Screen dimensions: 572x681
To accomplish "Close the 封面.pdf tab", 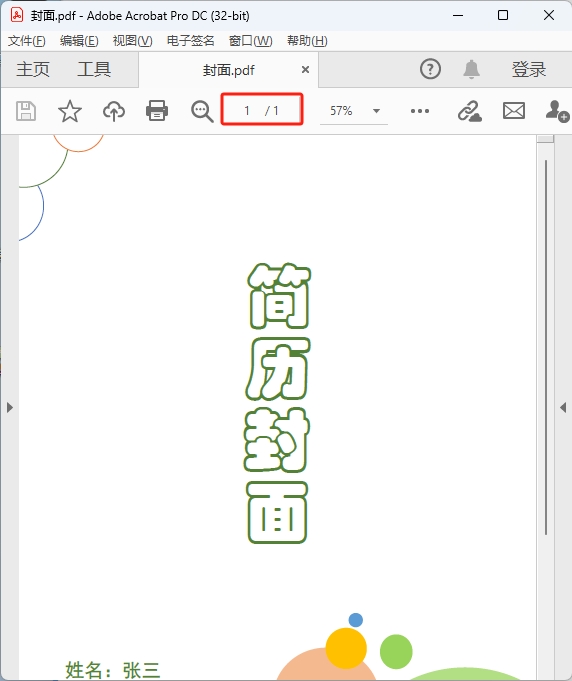I will 305,69.
